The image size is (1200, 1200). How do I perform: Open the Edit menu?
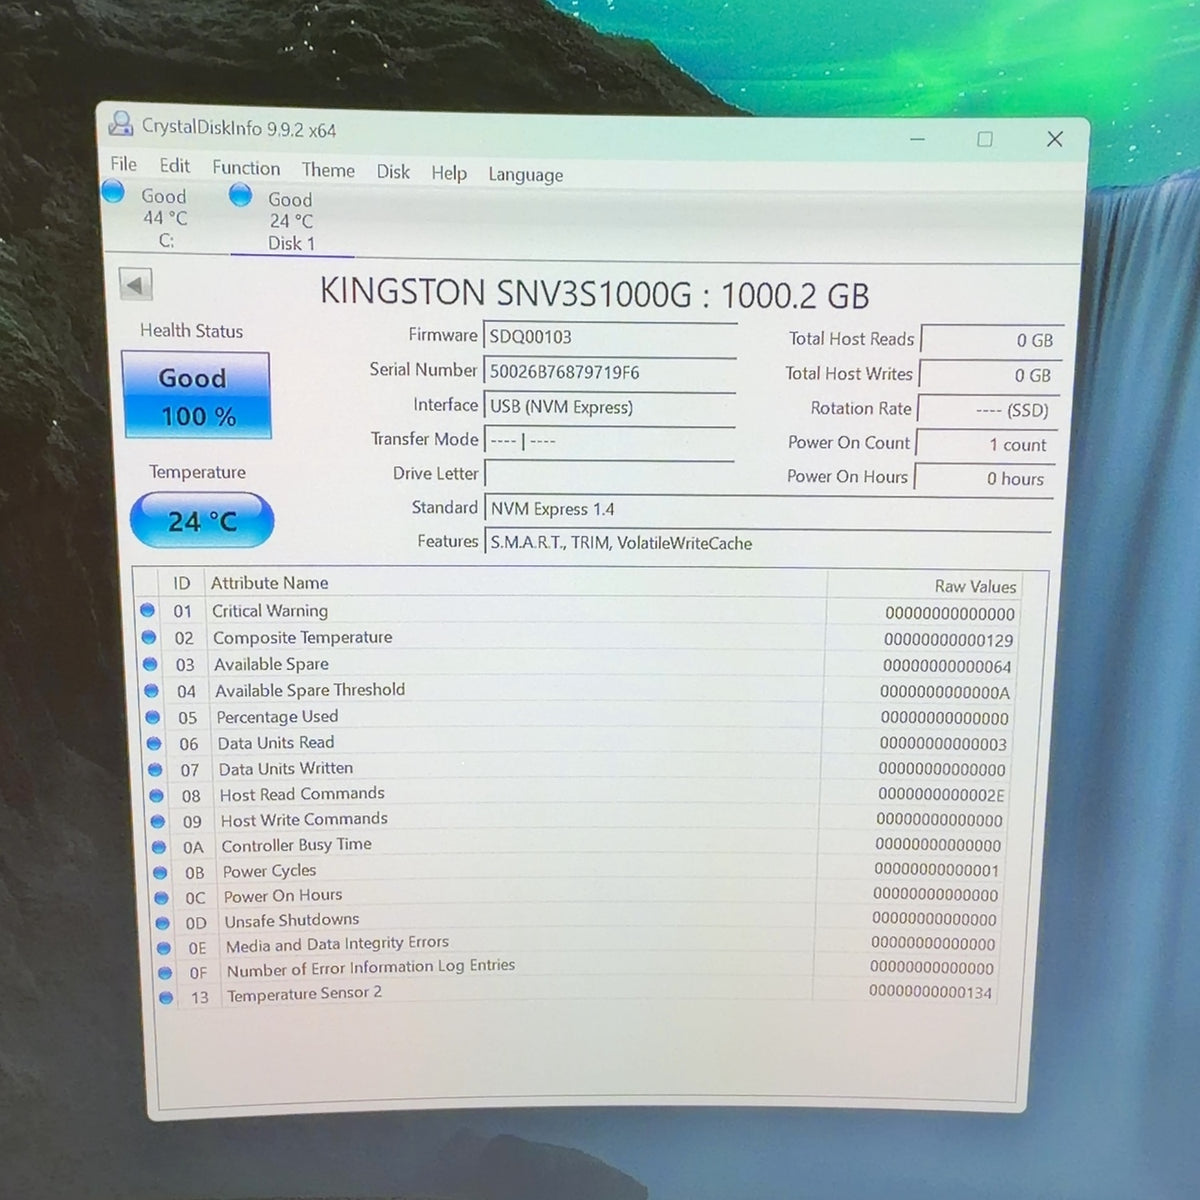(x=174, y=166)
